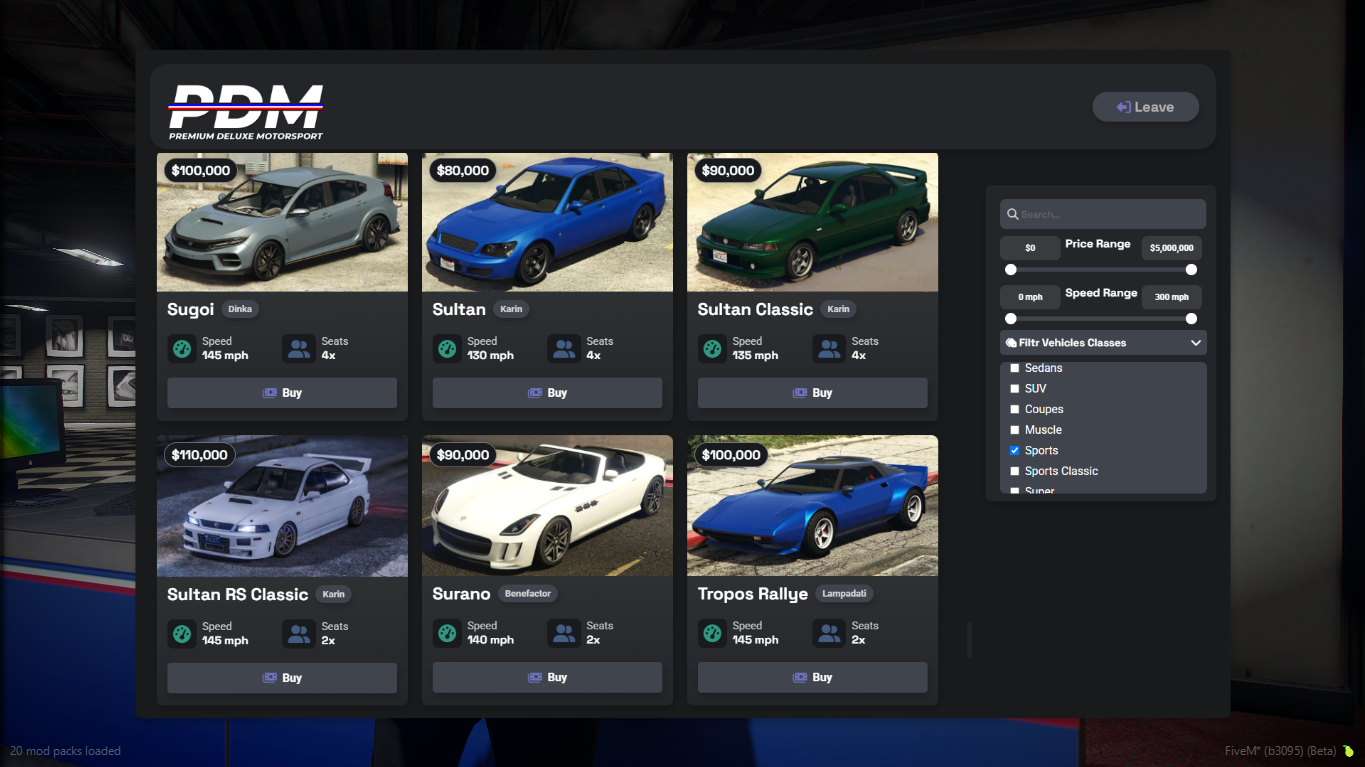1365x767 pixels.
Task: Click the green Sultan Classic thumbnail
Action: tap(812, 222)
